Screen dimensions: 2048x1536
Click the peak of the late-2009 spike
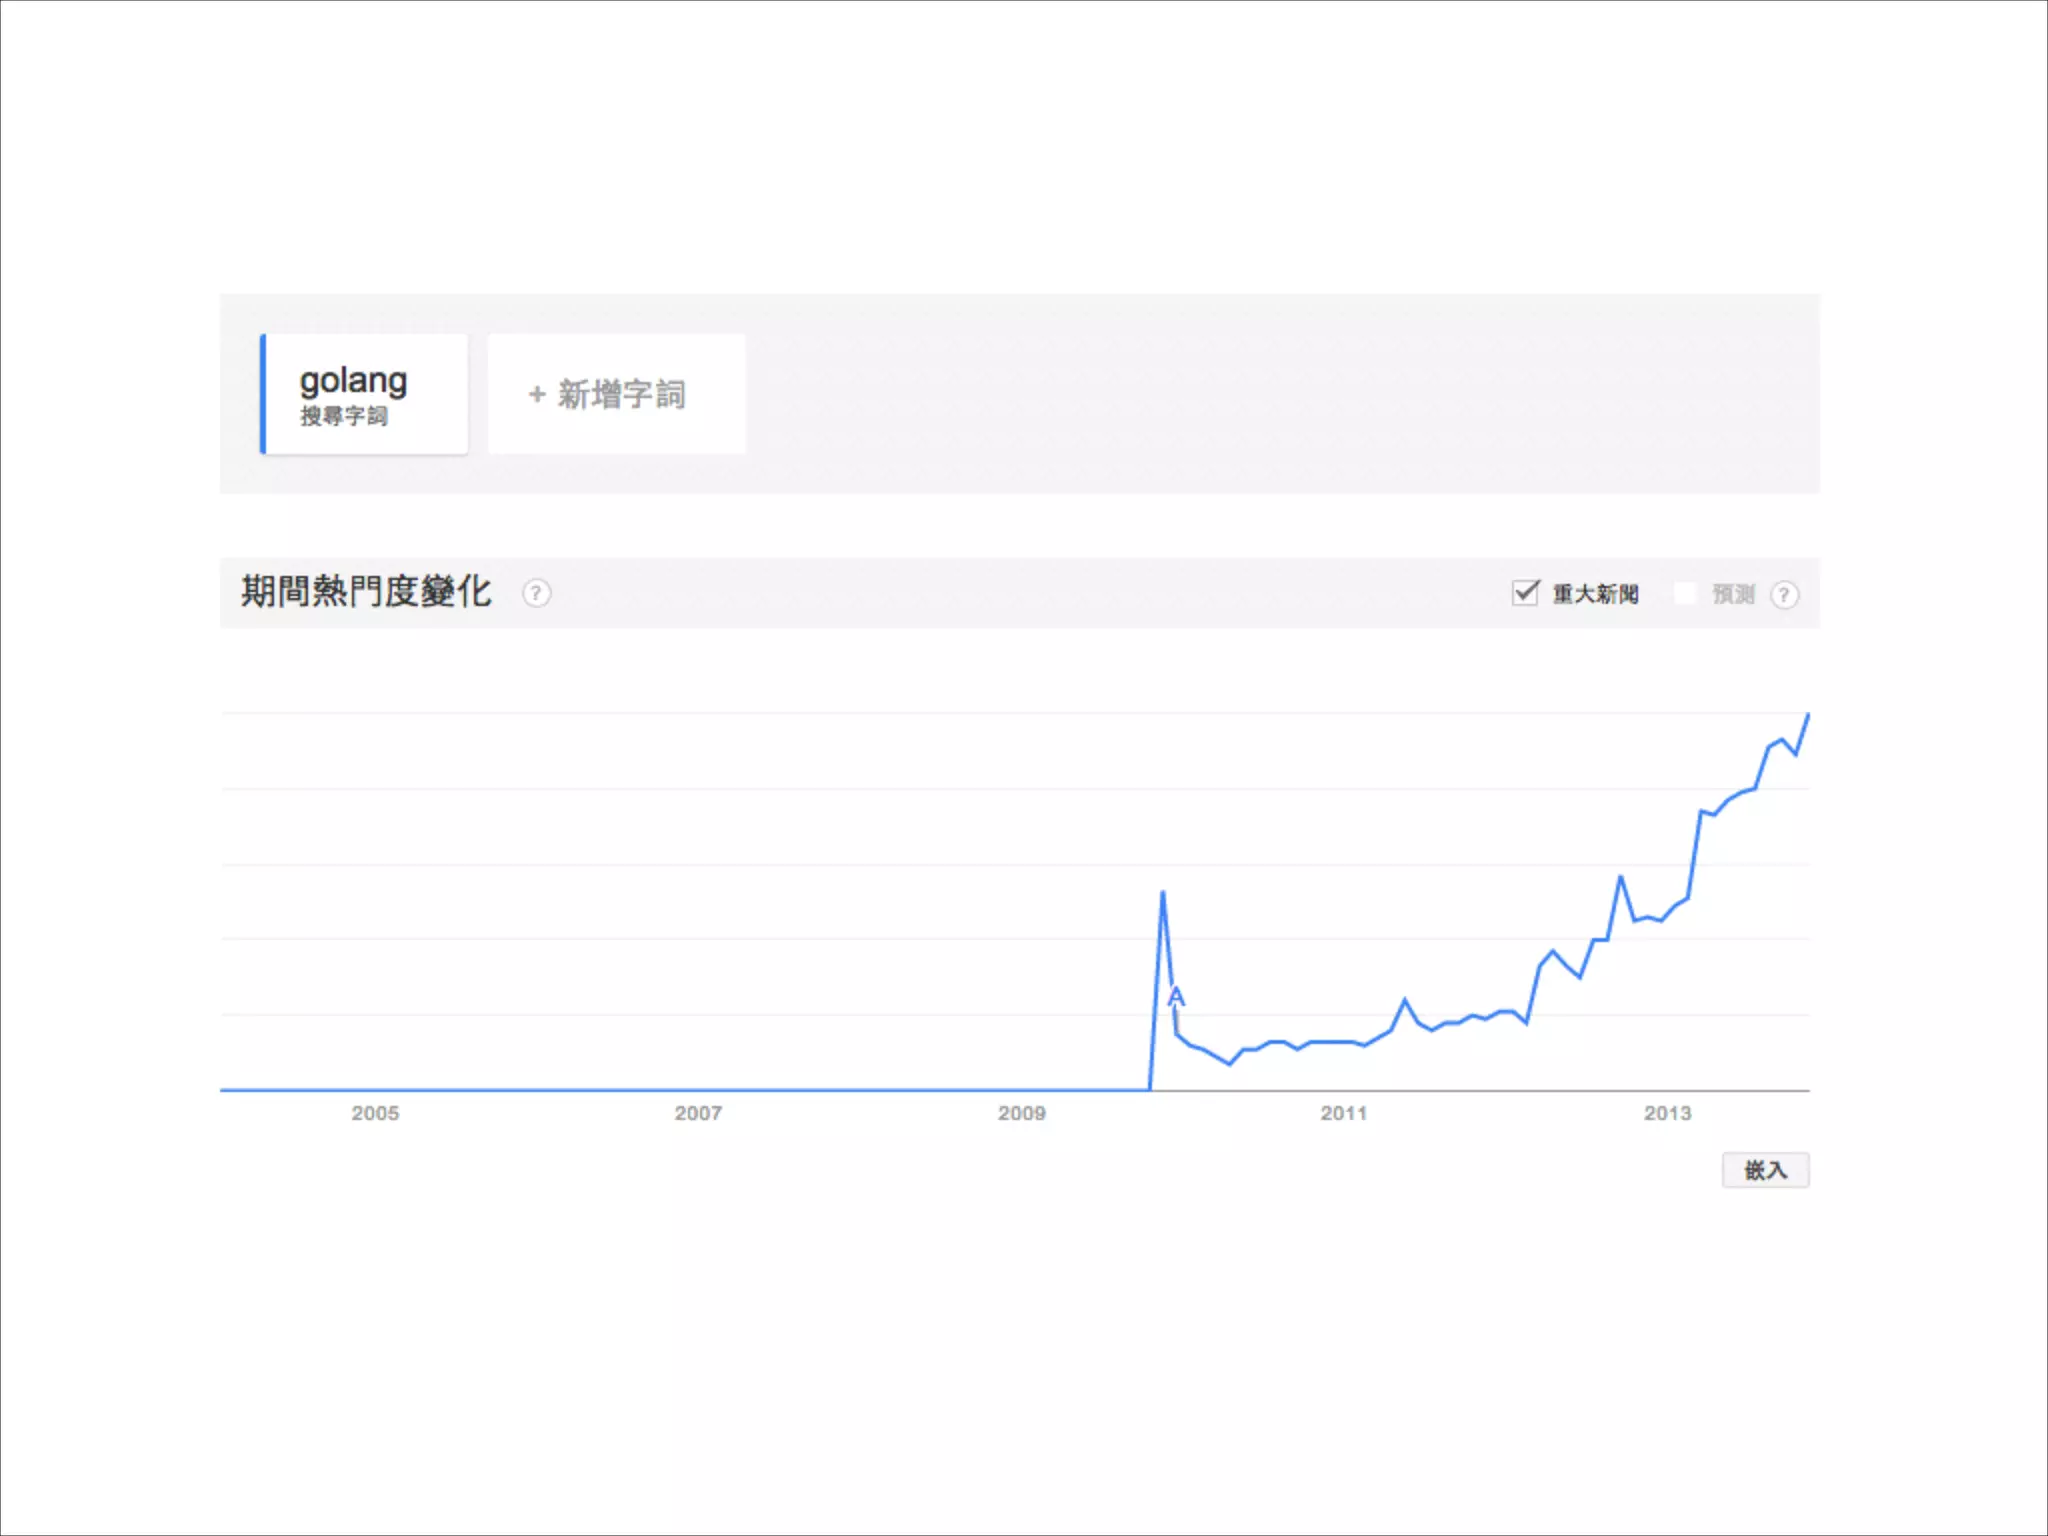click(x=1162, y=892)
